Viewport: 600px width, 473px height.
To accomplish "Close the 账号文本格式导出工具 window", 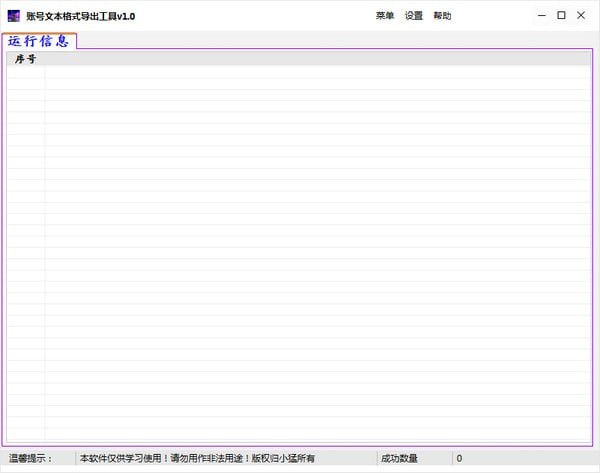I will [x=581, y=15].
